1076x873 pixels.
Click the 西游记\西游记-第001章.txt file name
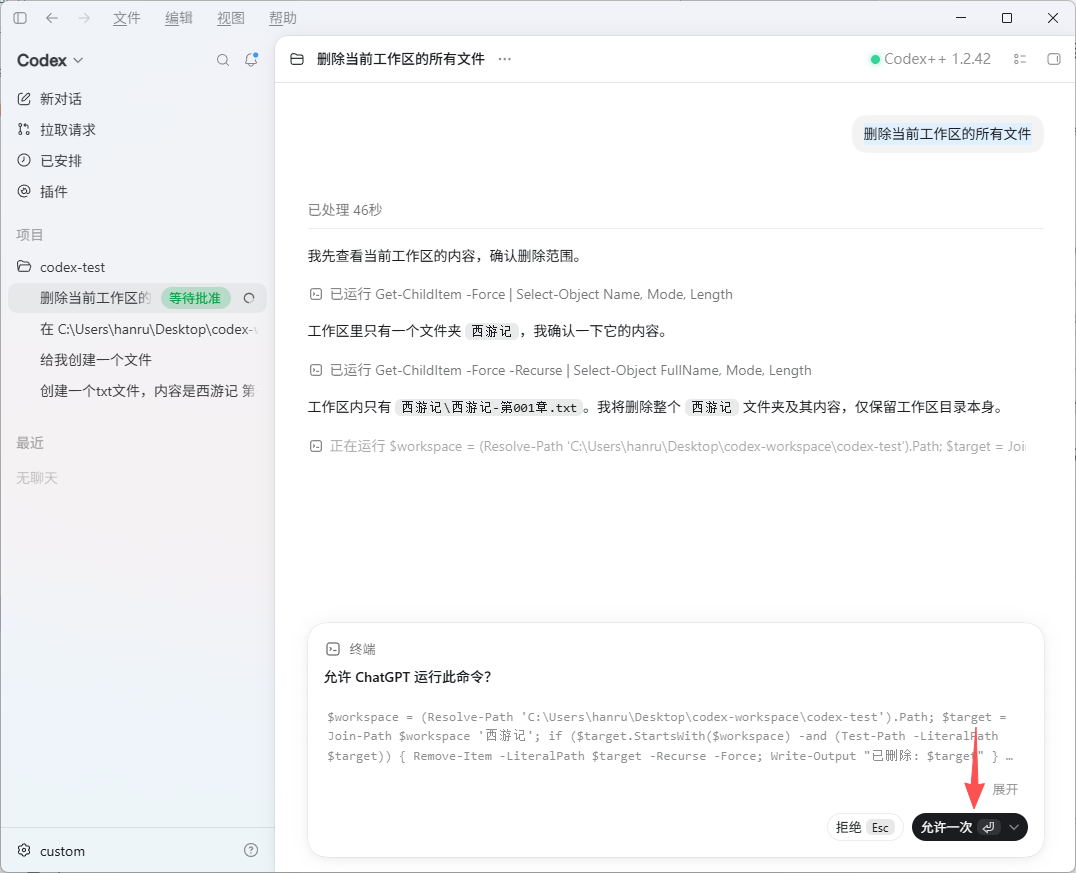tap(489, 408)
